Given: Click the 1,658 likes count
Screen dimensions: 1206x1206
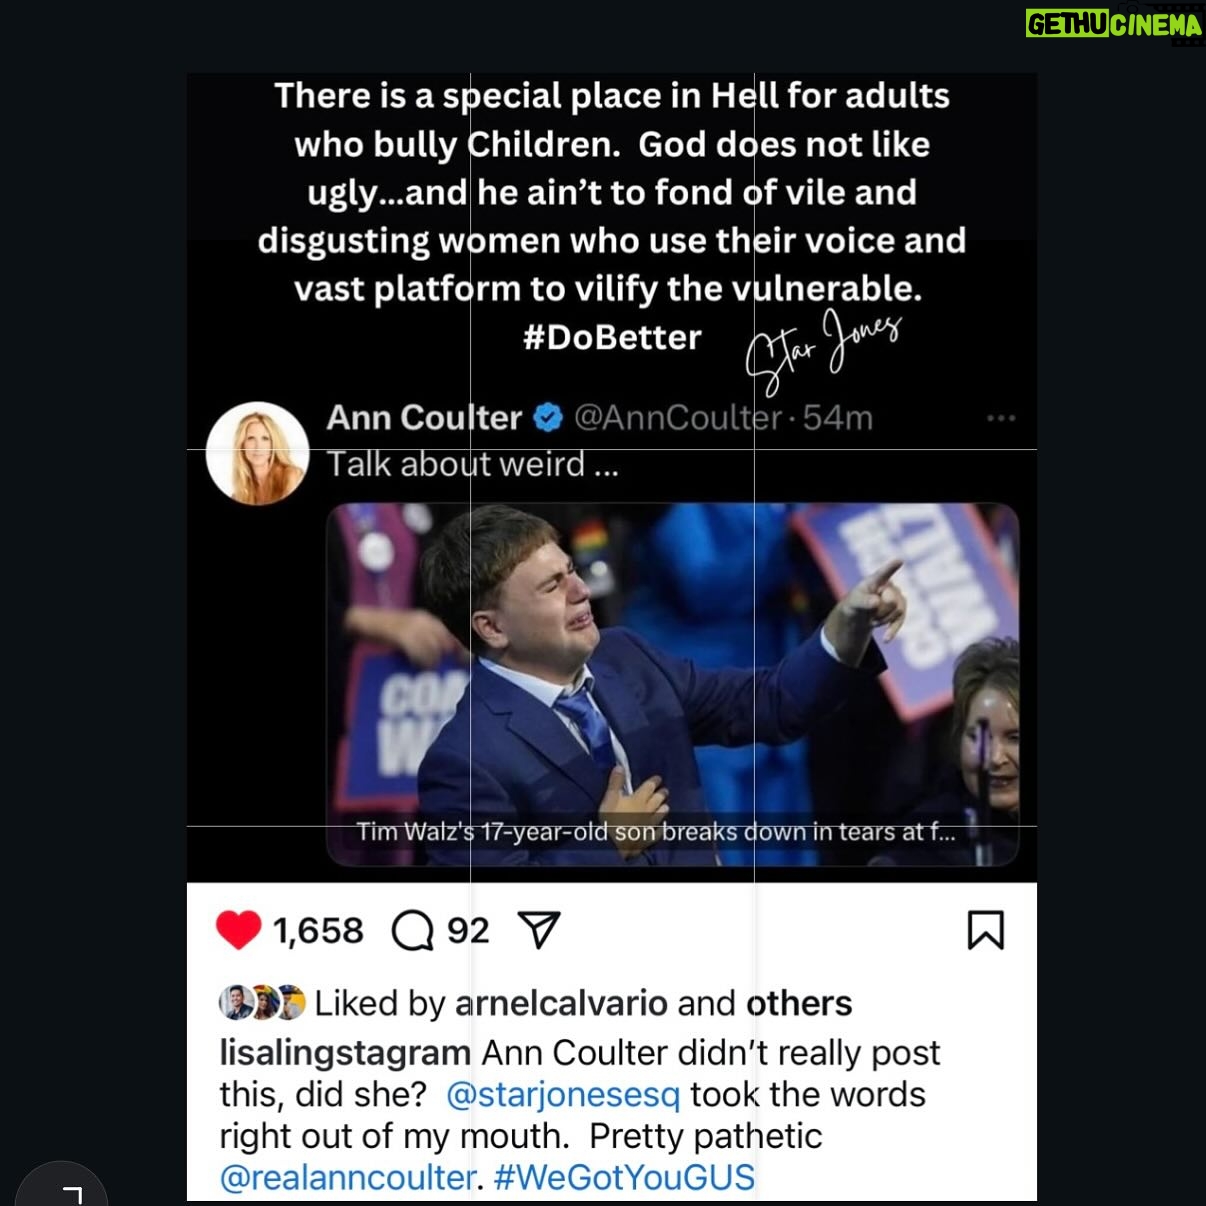Looking at the screenshot, I should [318, 931].
